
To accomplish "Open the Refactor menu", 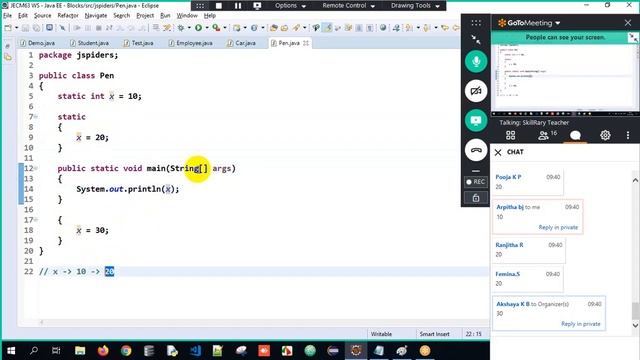I will coord(68,16).
